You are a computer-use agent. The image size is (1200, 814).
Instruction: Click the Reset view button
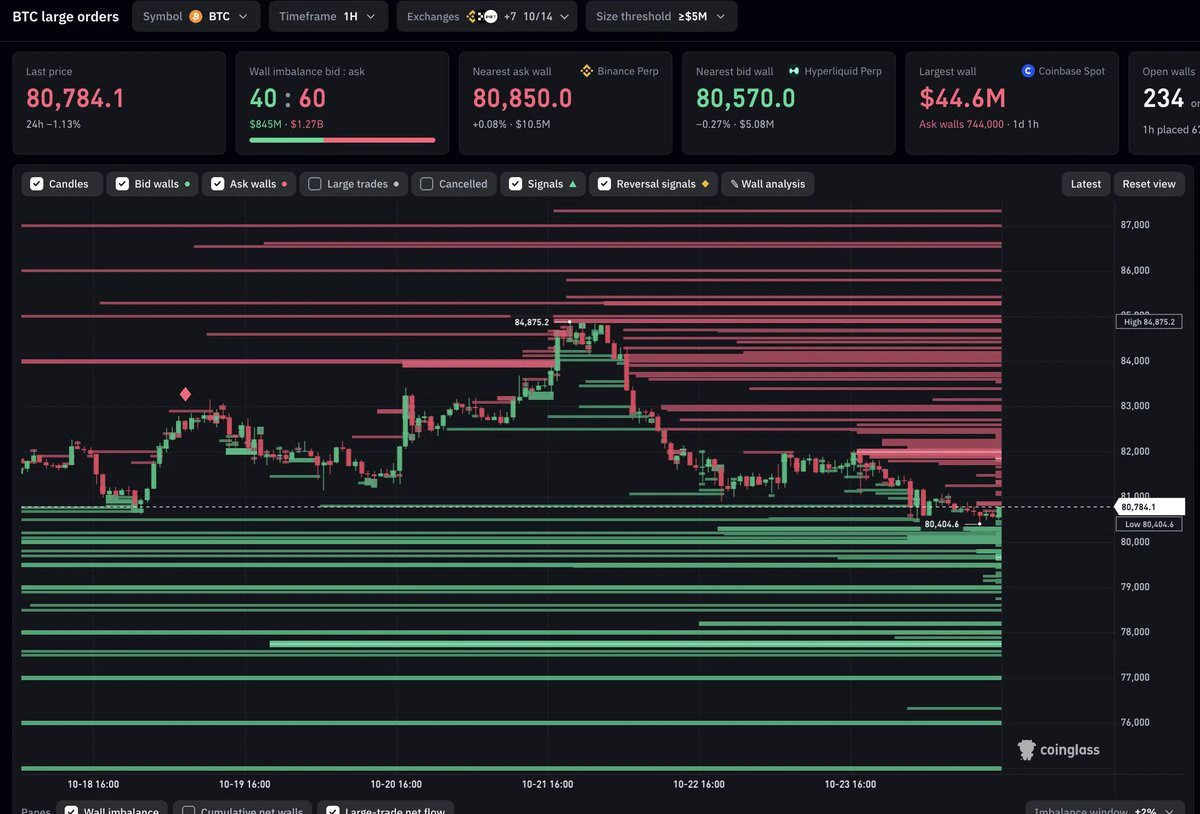click(1149, 184)
